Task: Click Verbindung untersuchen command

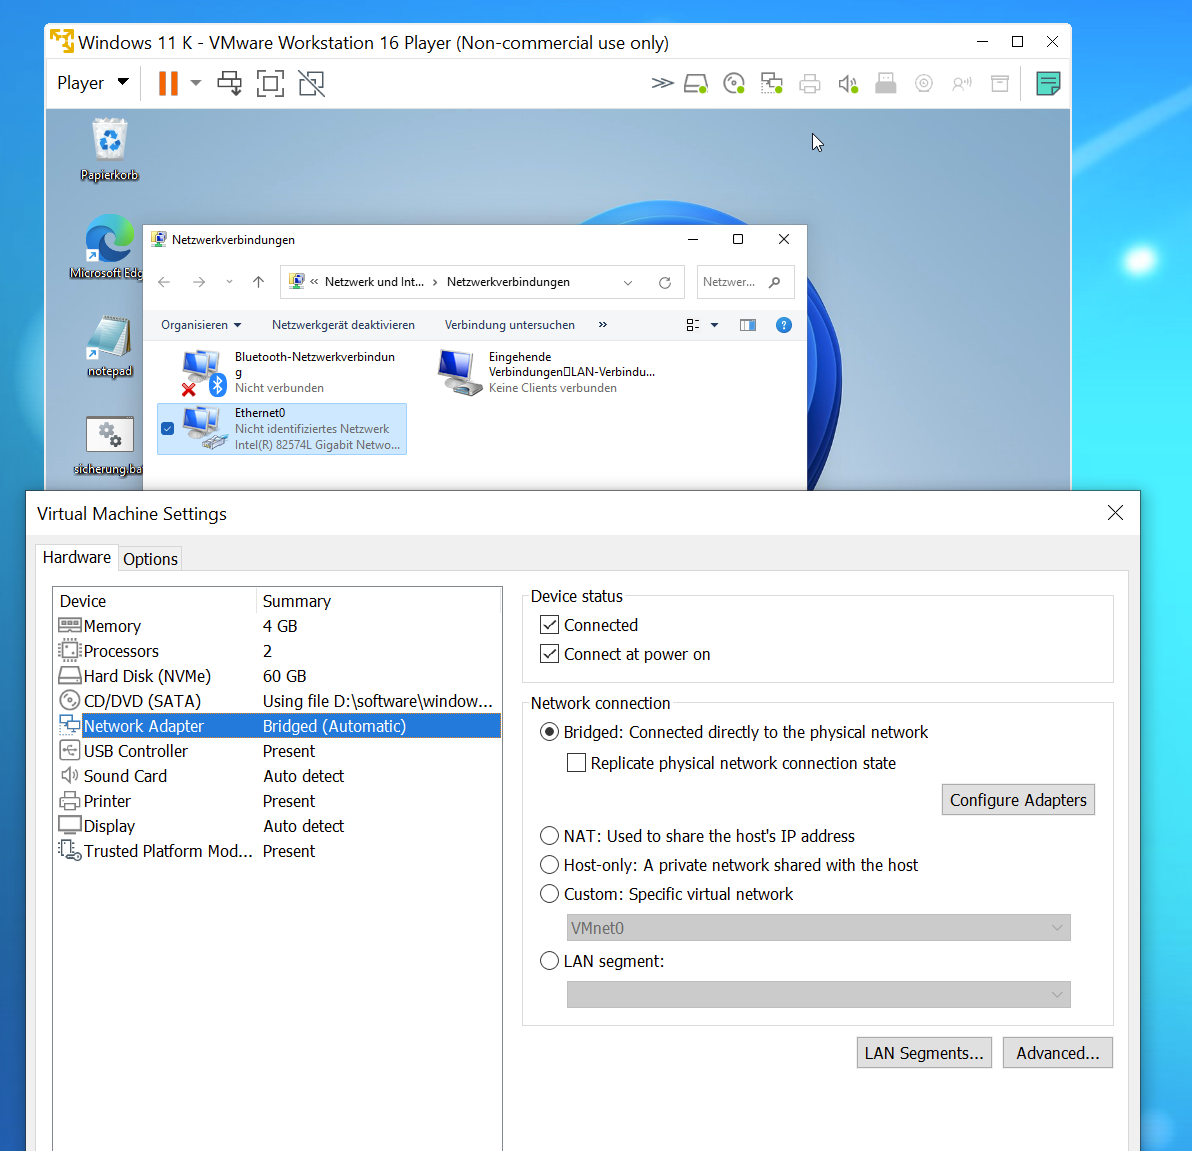Action: pos(509,325)
